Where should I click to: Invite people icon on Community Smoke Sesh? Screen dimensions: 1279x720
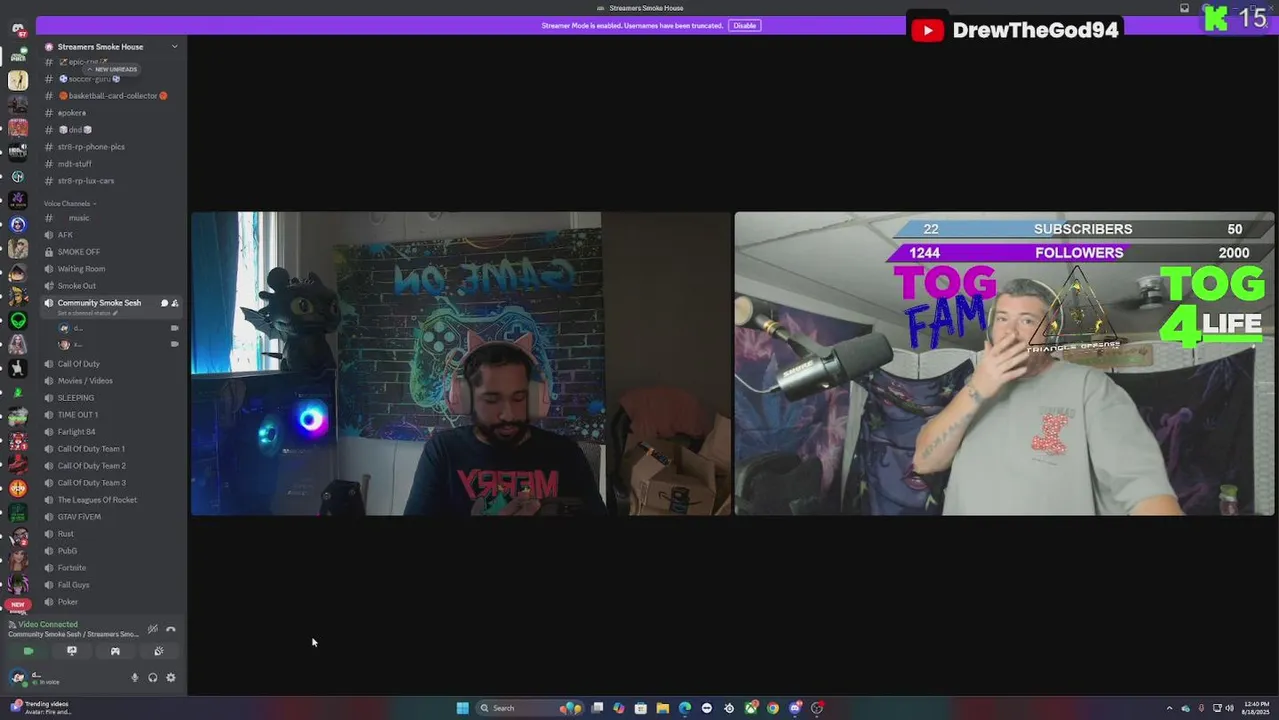tap(175, 303)
